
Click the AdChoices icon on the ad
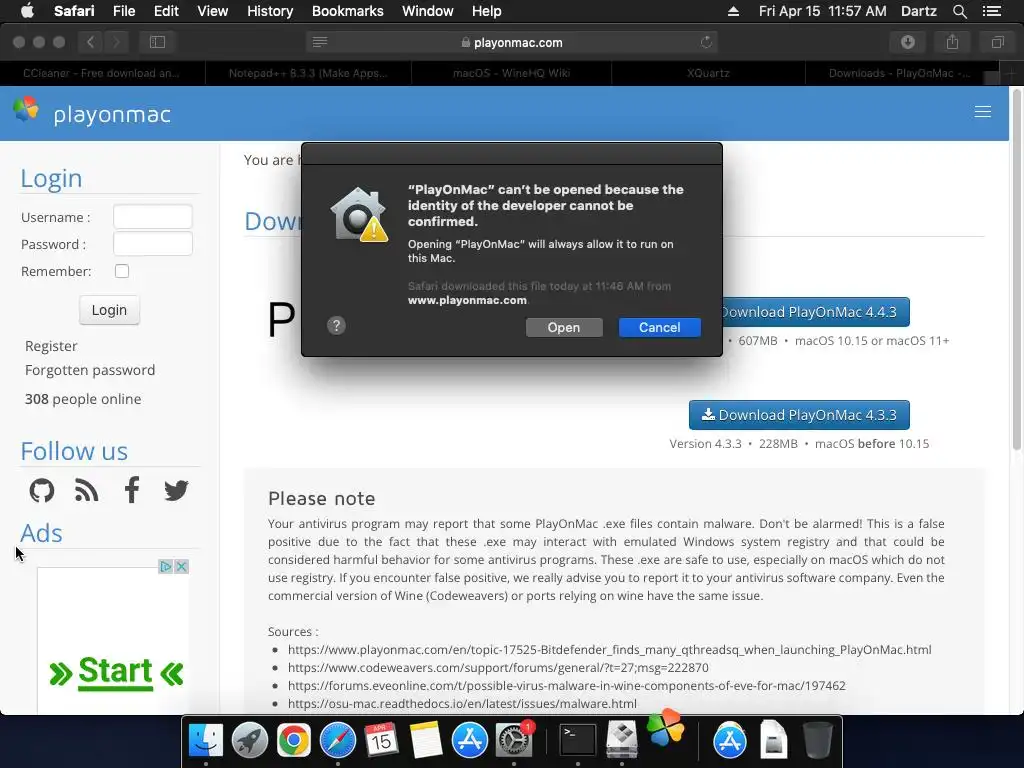pyautogui.click(x=166, y=567)
